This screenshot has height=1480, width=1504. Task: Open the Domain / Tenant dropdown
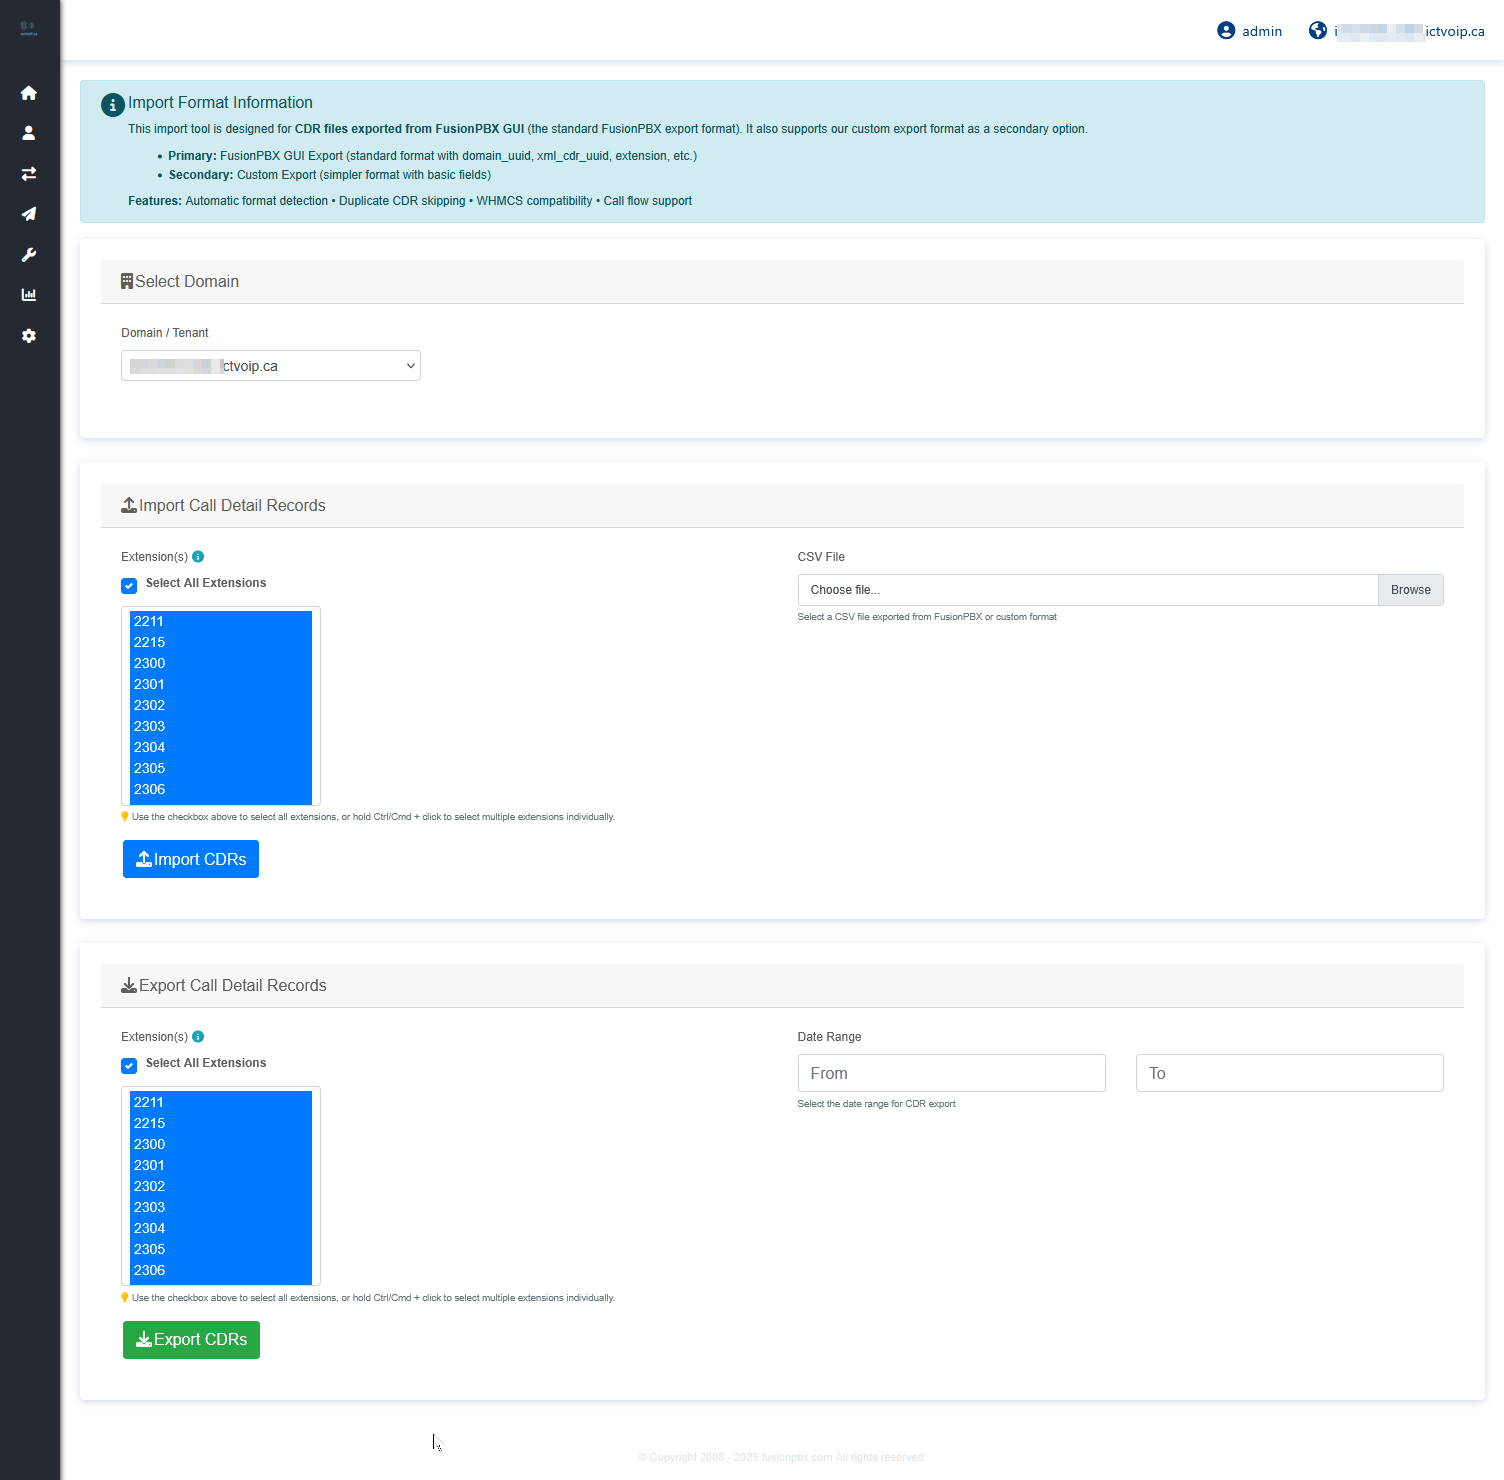[270, 365]
